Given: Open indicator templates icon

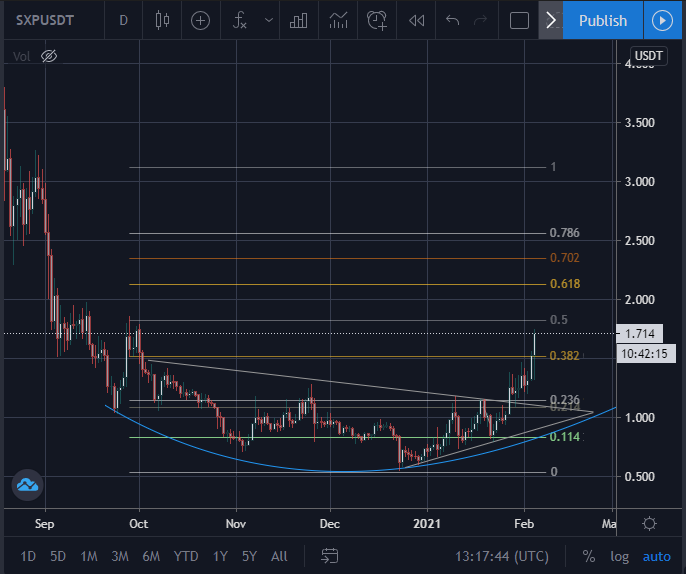Looking at the screenshot, I should [338, 21].
